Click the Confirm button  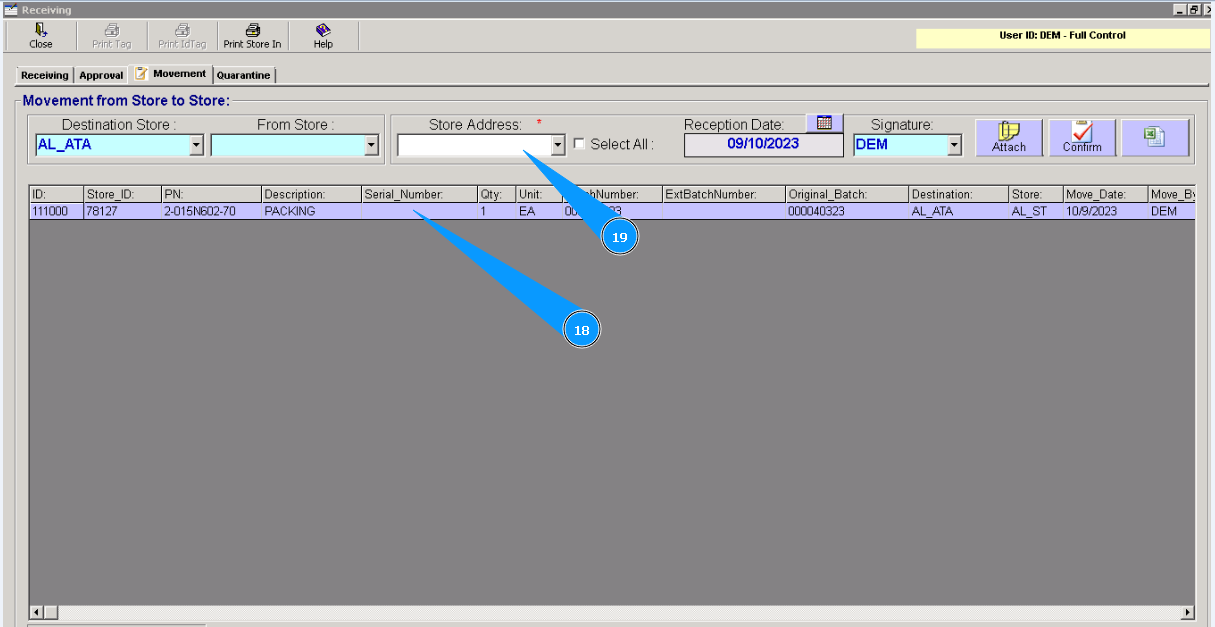[1082, 138]
